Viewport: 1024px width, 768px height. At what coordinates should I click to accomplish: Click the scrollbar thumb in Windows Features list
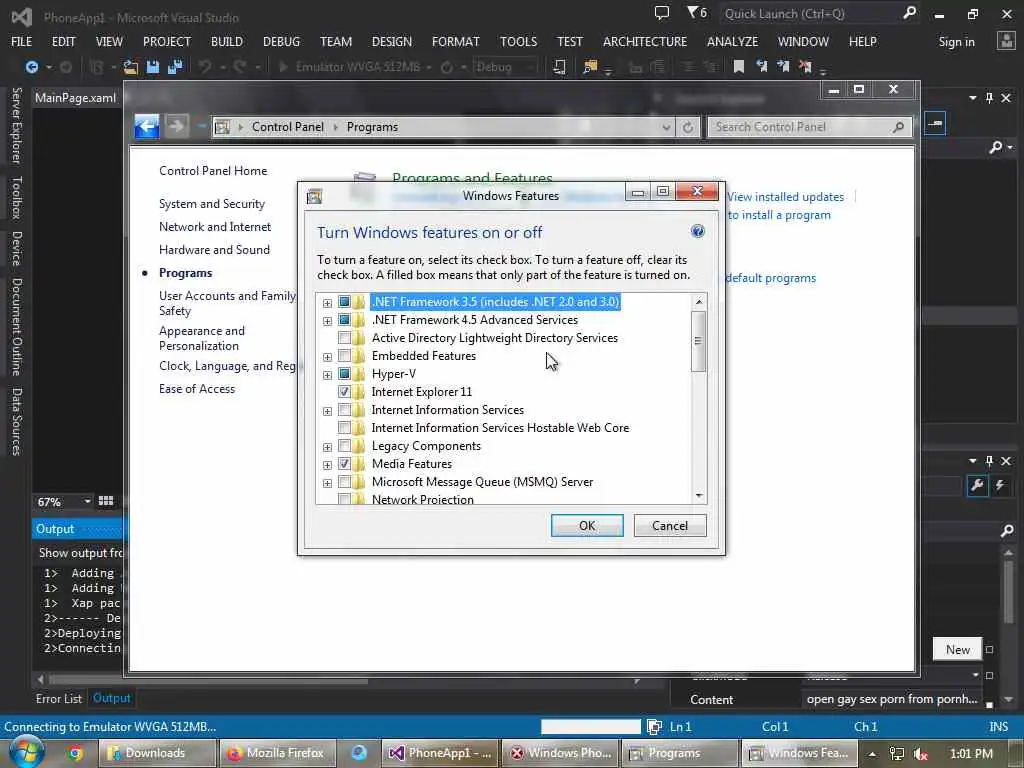click(698, 341)
